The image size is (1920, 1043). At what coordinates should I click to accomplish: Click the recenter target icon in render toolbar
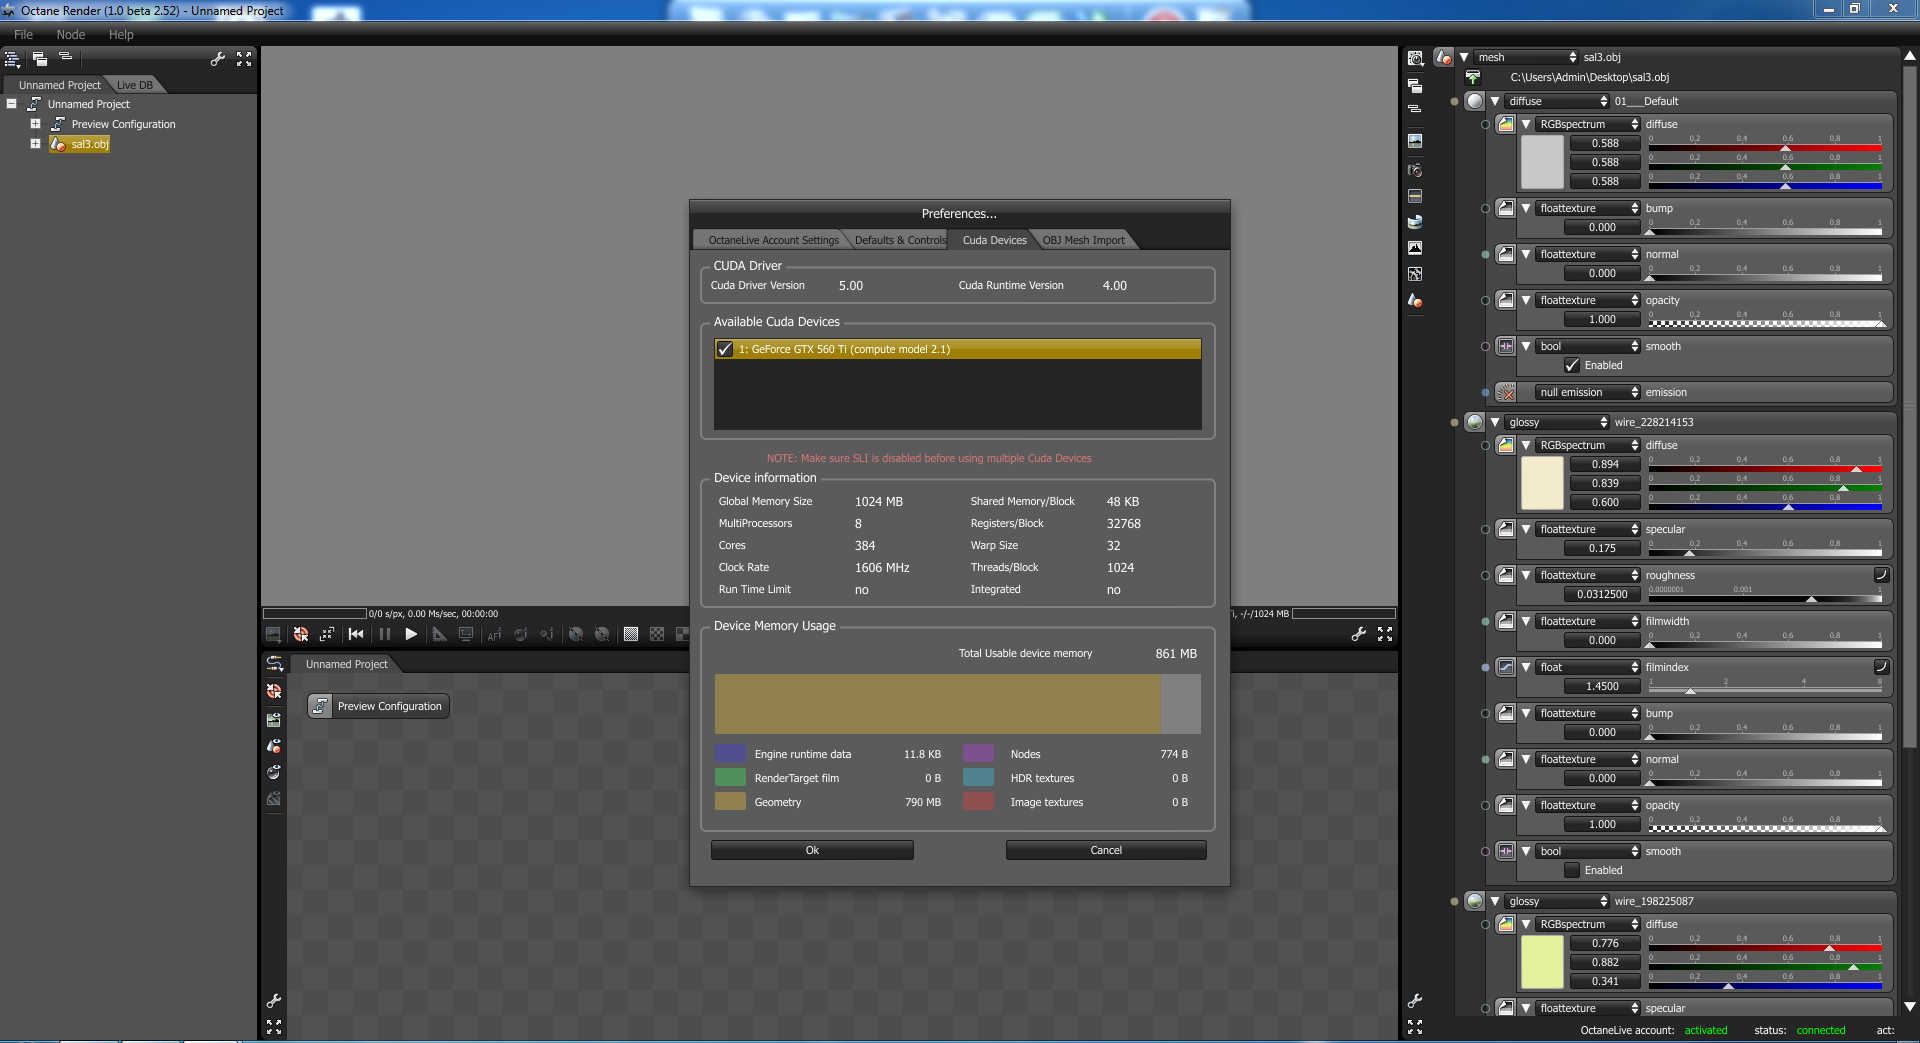(301, 634)
